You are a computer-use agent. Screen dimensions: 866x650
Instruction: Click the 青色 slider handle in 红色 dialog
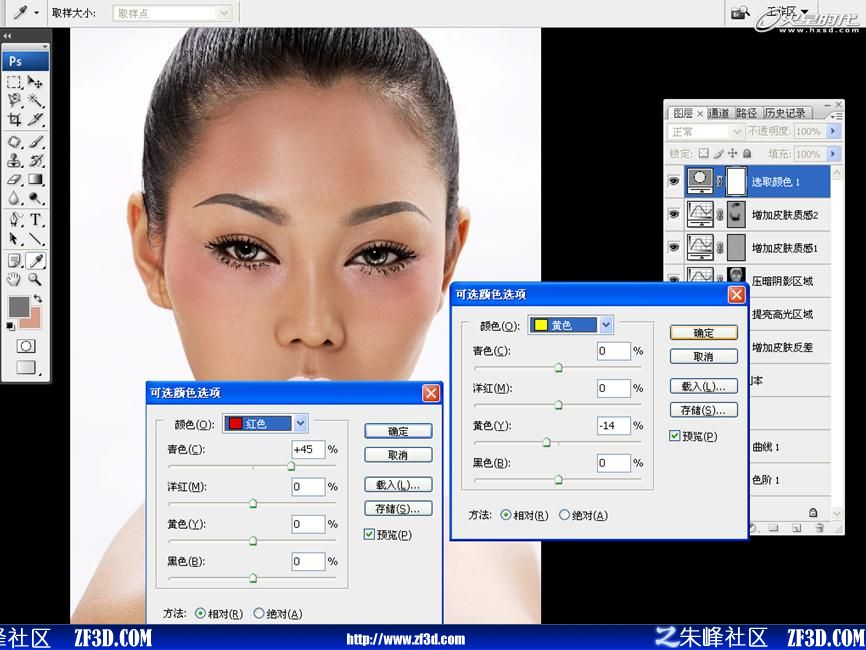click(x=291, y=466)
